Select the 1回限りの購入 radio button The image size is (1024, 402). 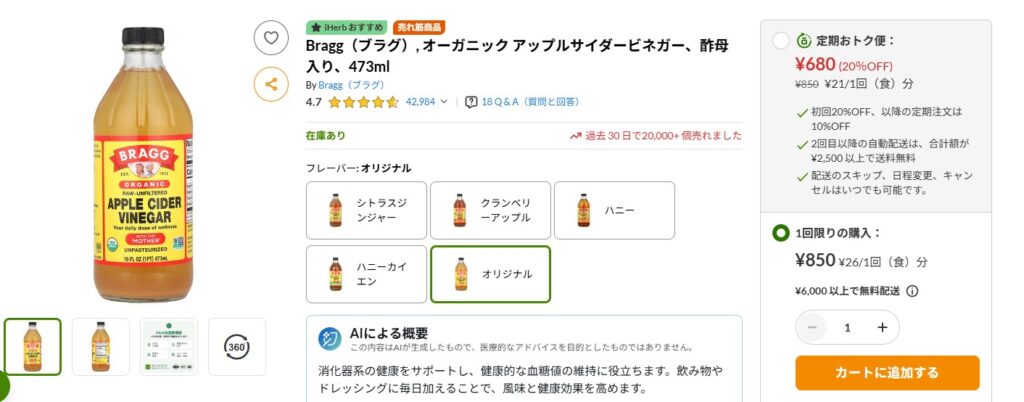(780, 233)
